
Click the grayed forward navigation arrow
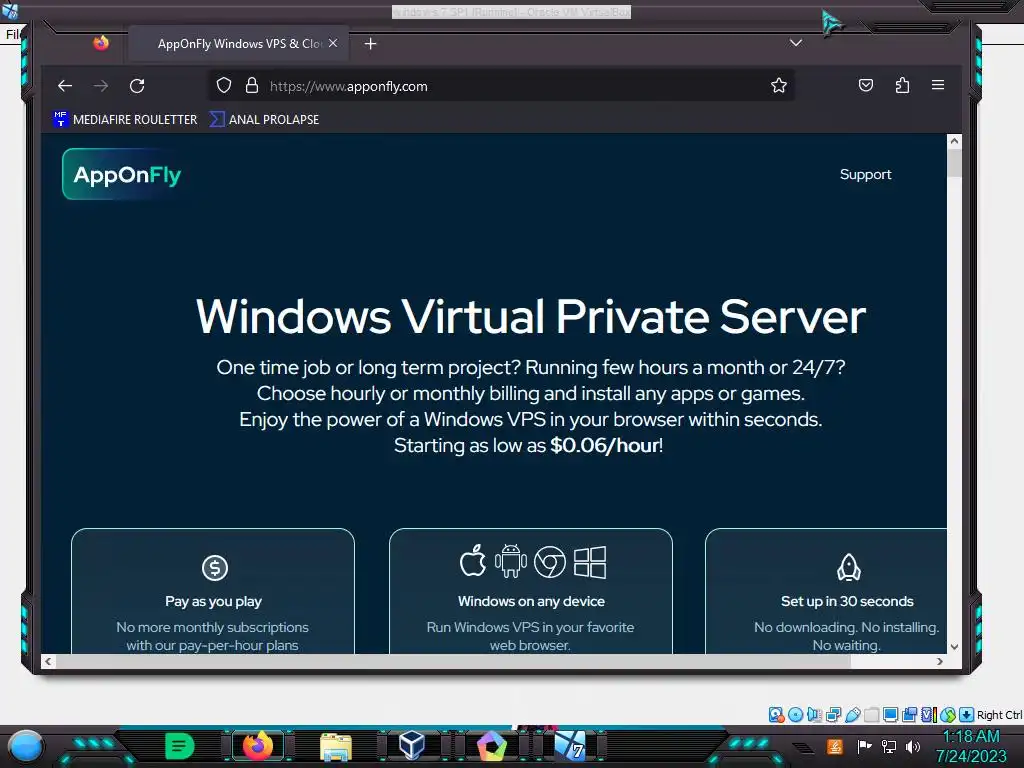101,86
